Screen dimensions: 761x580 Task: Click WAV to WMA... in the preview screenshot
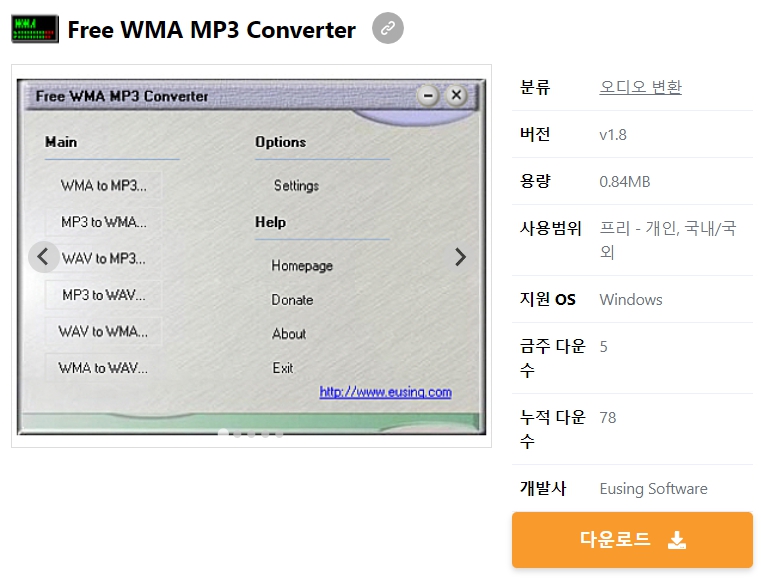[103, 331]
